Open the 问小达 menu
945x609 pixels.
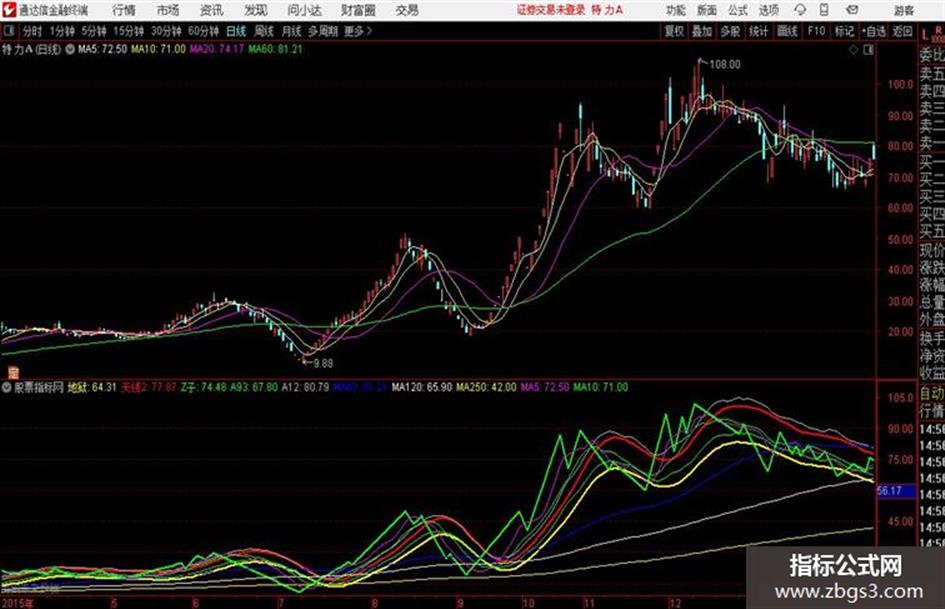(x=304, y=10)
